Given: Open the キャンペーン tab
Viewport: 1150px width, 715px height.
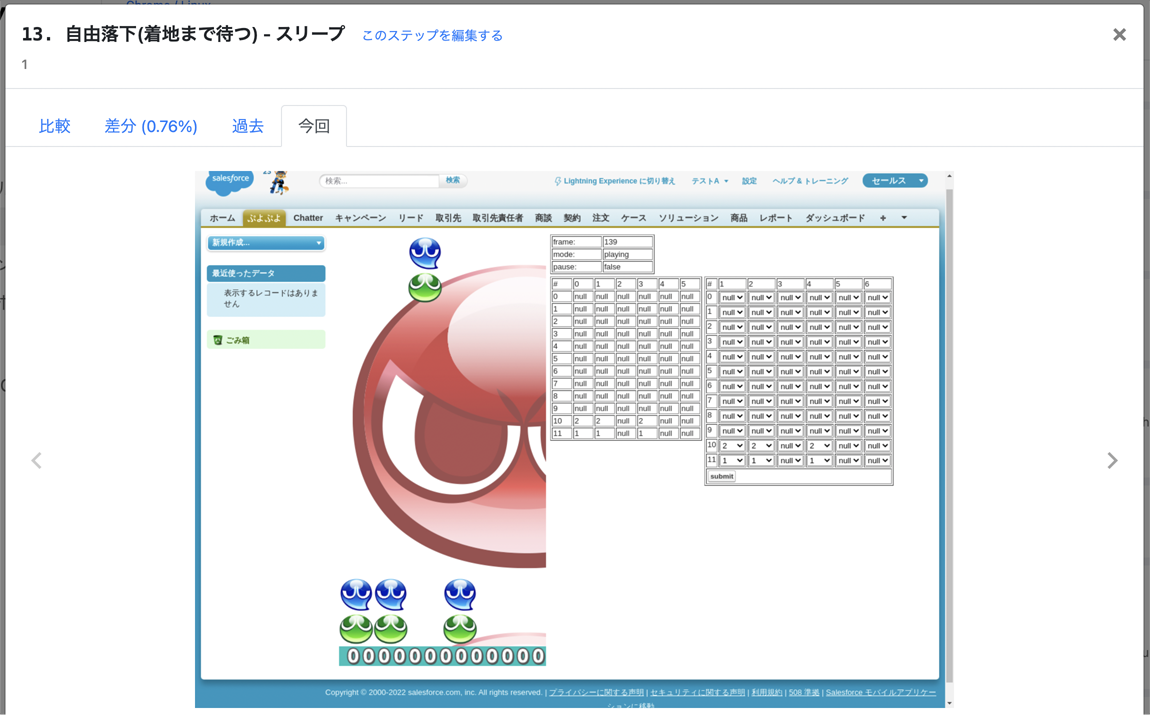Looking at the screenshot, I should (360, 218).
